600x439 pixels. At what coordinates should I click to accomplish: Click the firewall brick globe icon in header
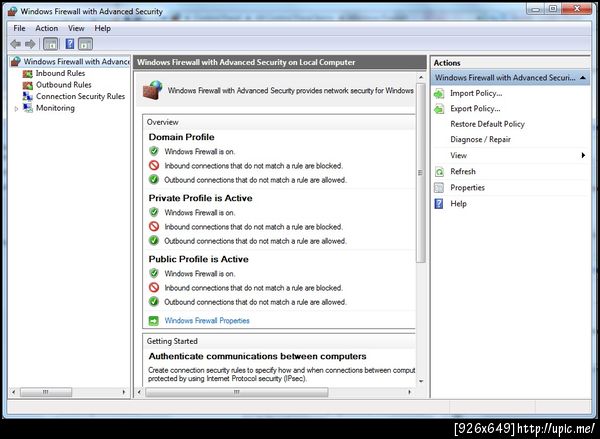(x=153, y=91)
